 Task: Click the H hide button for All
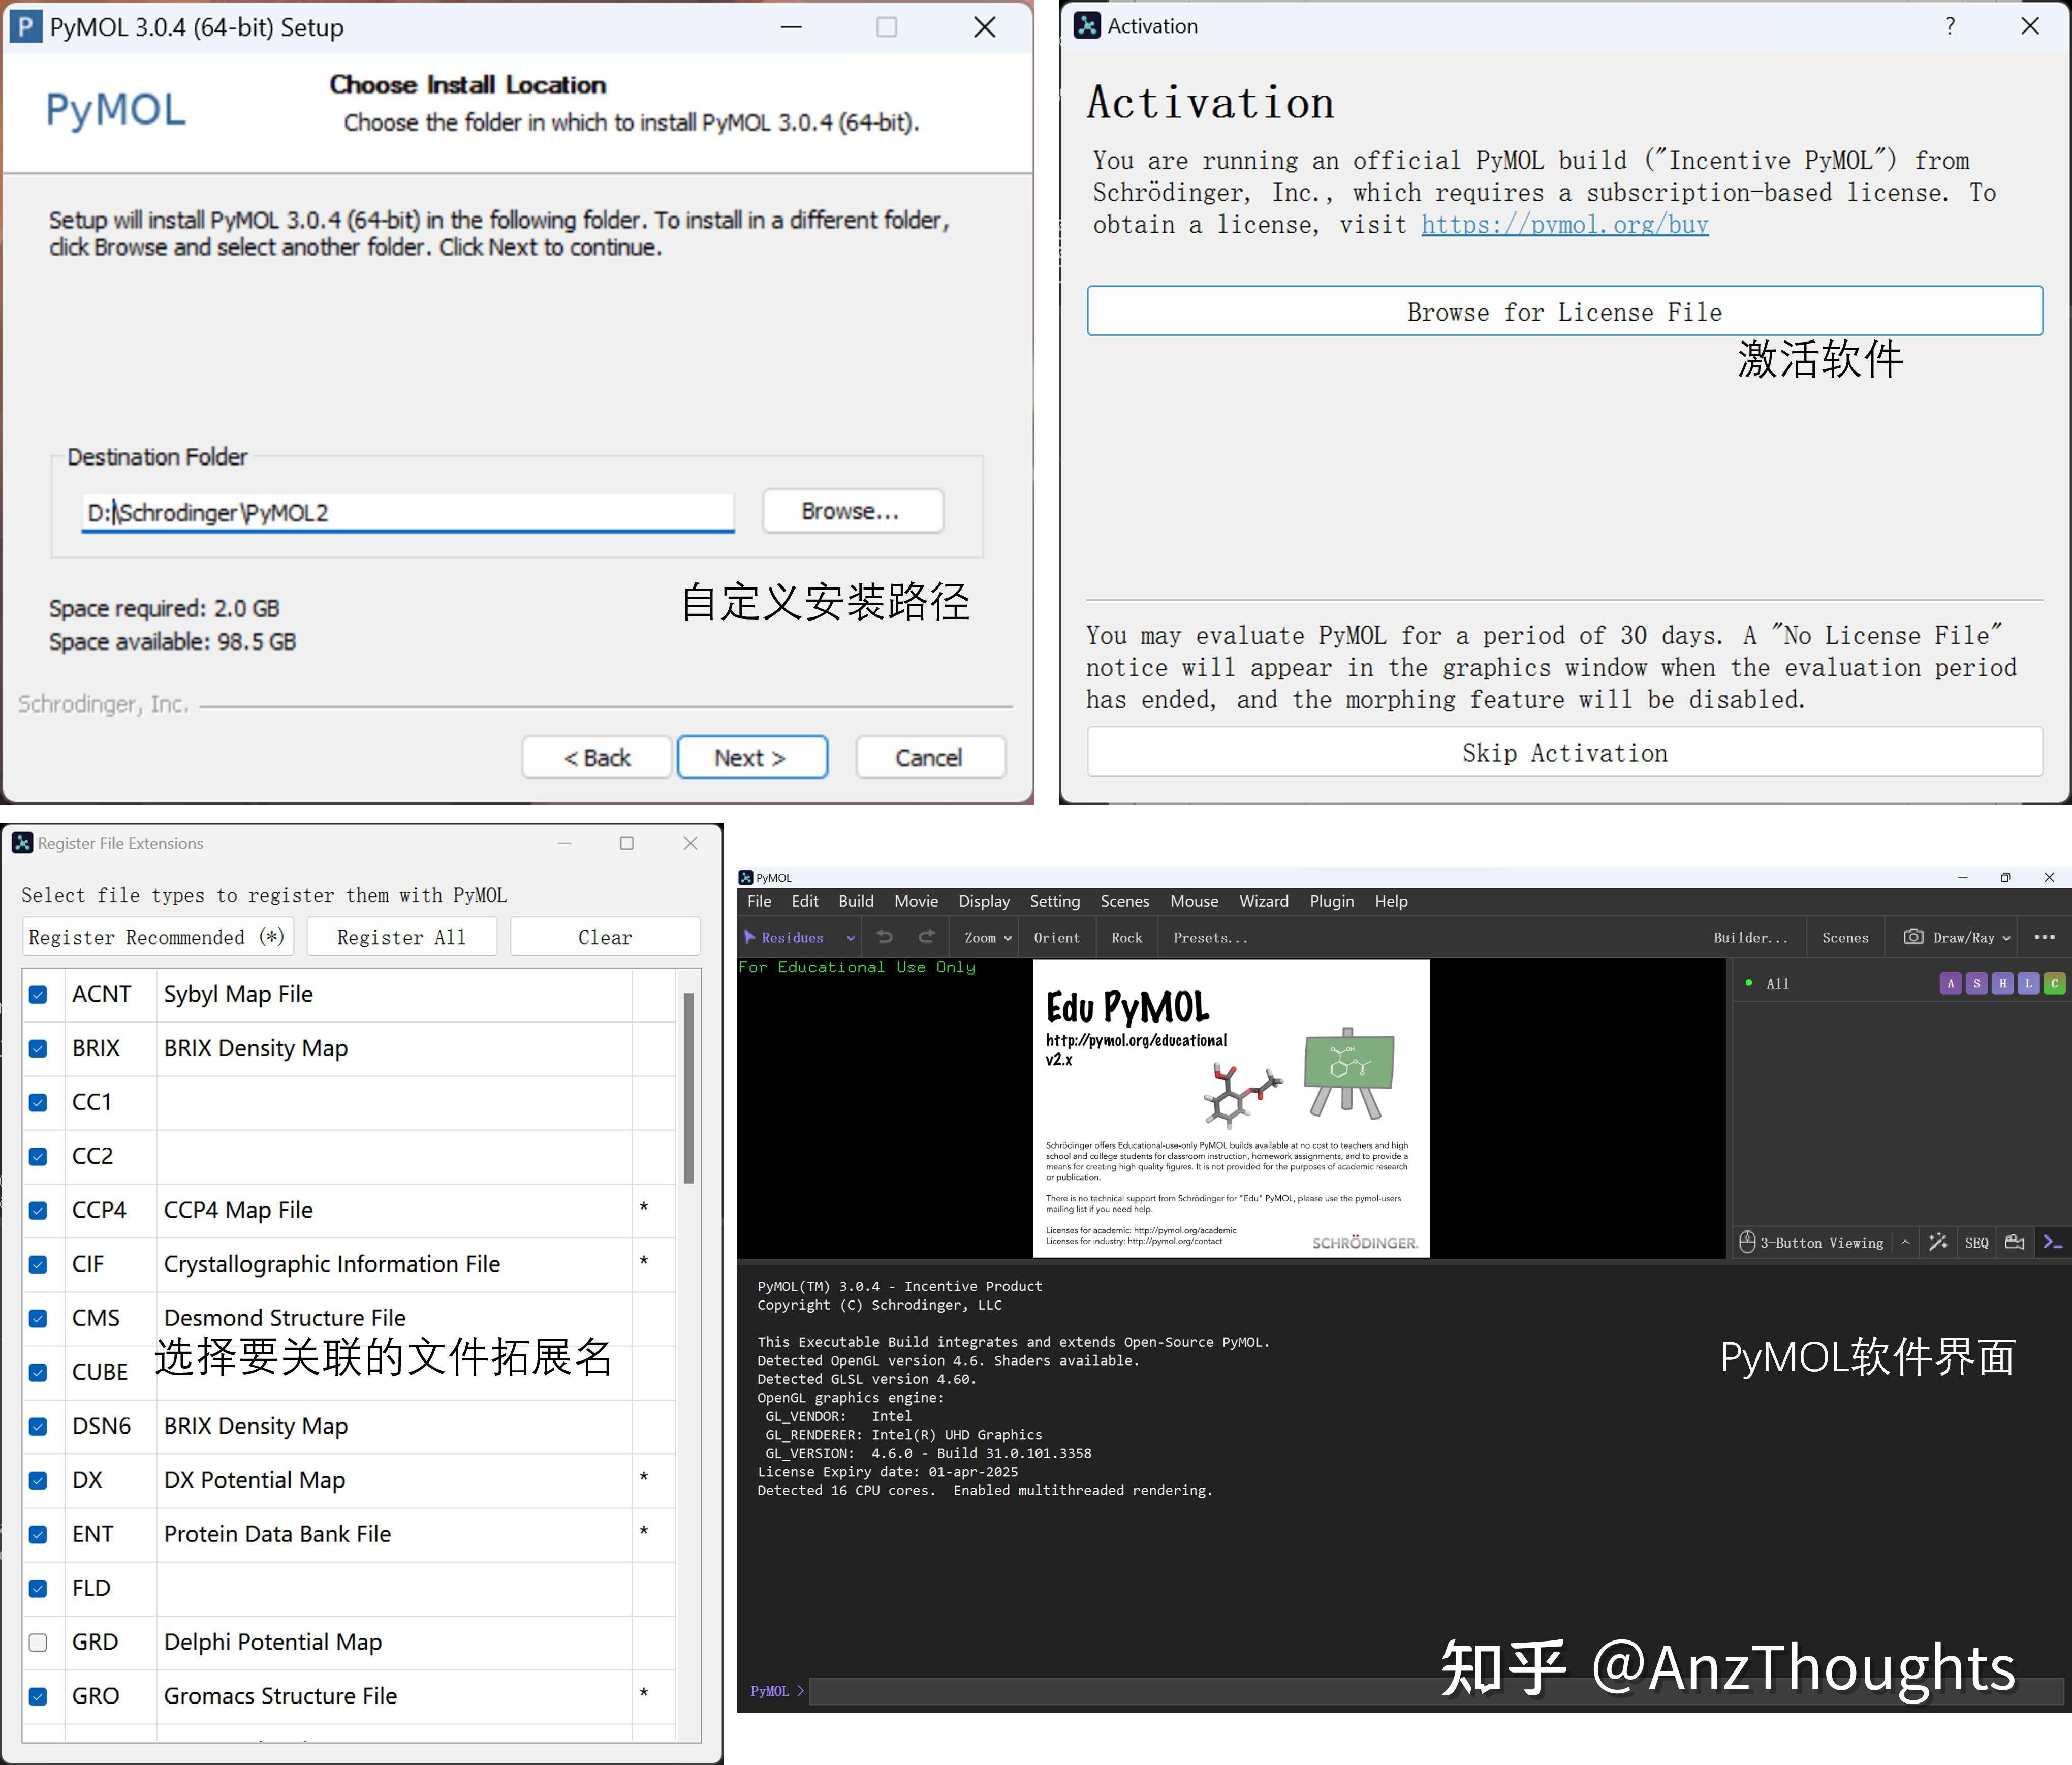tap(2002, 983)
